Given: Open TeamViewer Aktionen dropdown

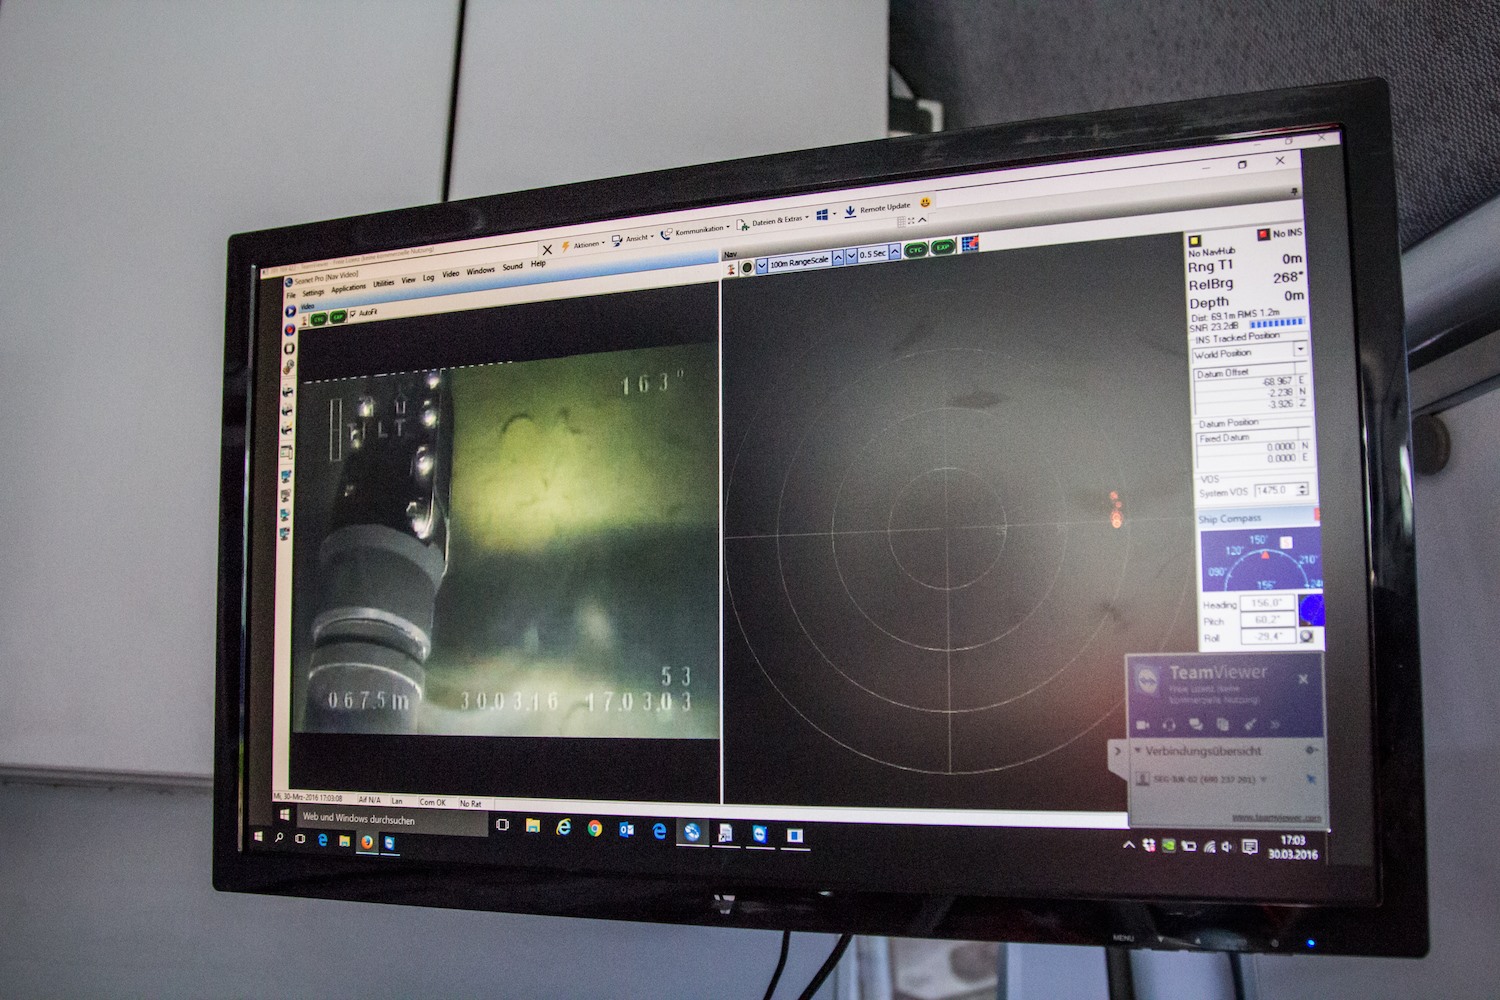Looking at the screenshot, I should (585, 245).
